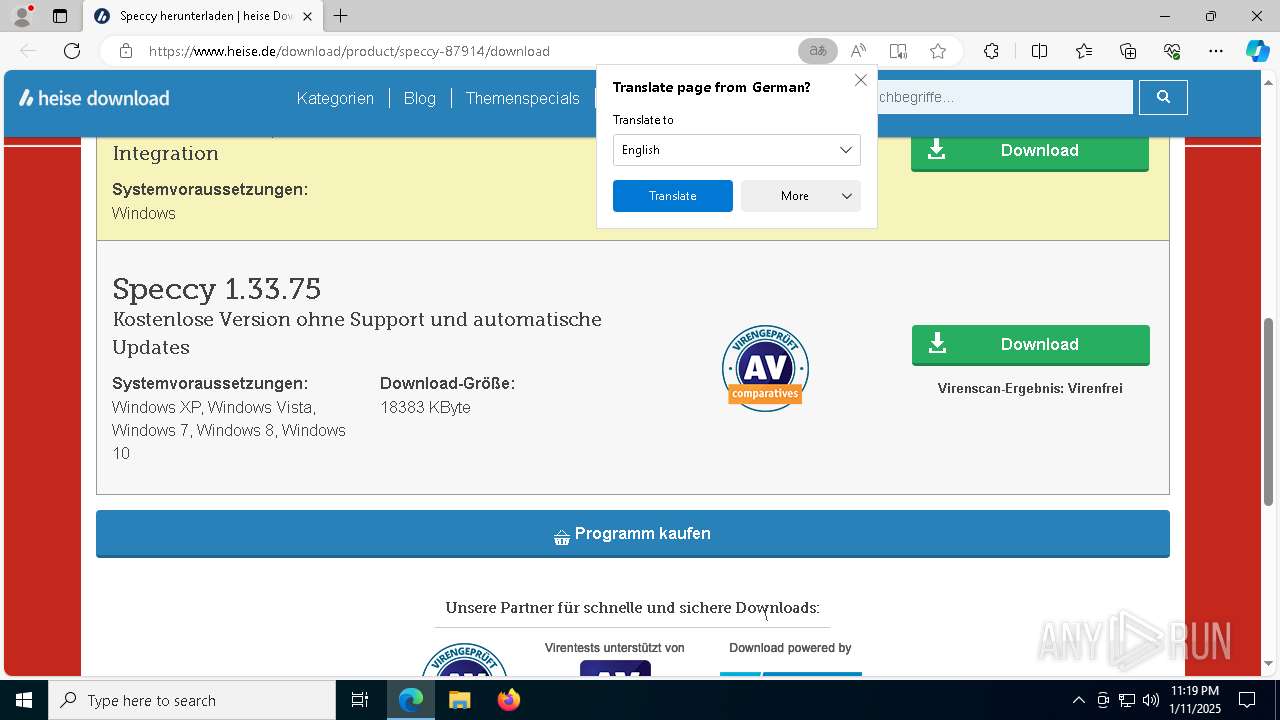1280x720 pixels.
Task: Click Programm kaufen button
Action: pyautogui.click(x=633, y=534)
